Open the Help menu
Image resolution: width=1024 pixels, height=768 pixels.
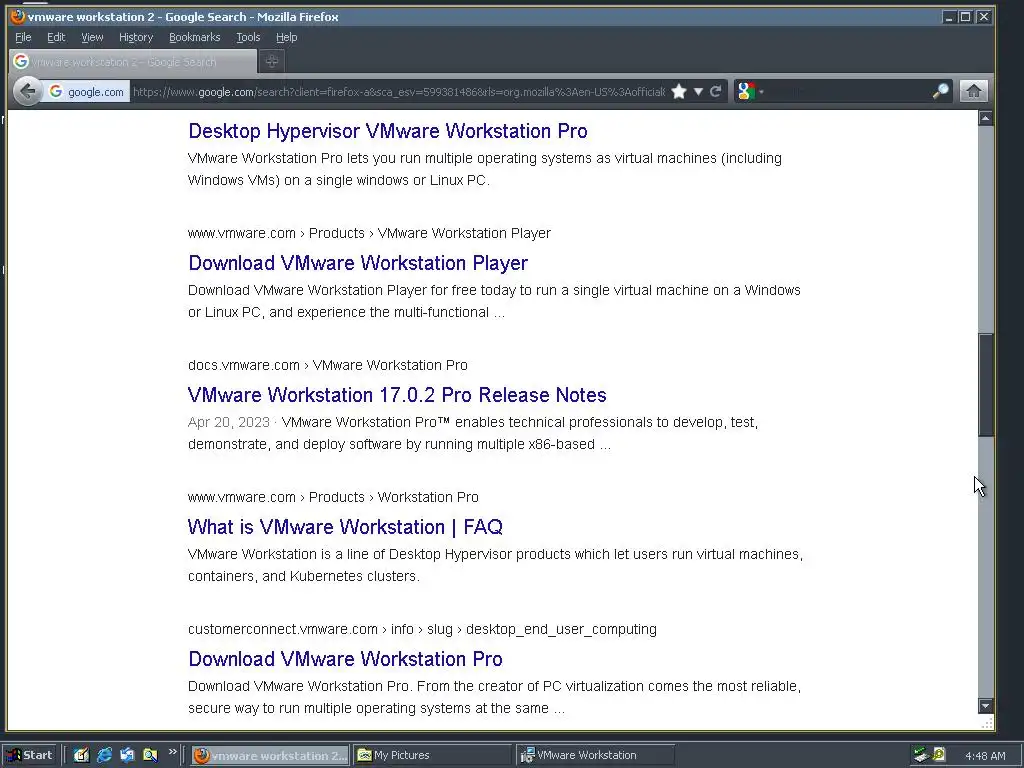[x=287, y=37]
